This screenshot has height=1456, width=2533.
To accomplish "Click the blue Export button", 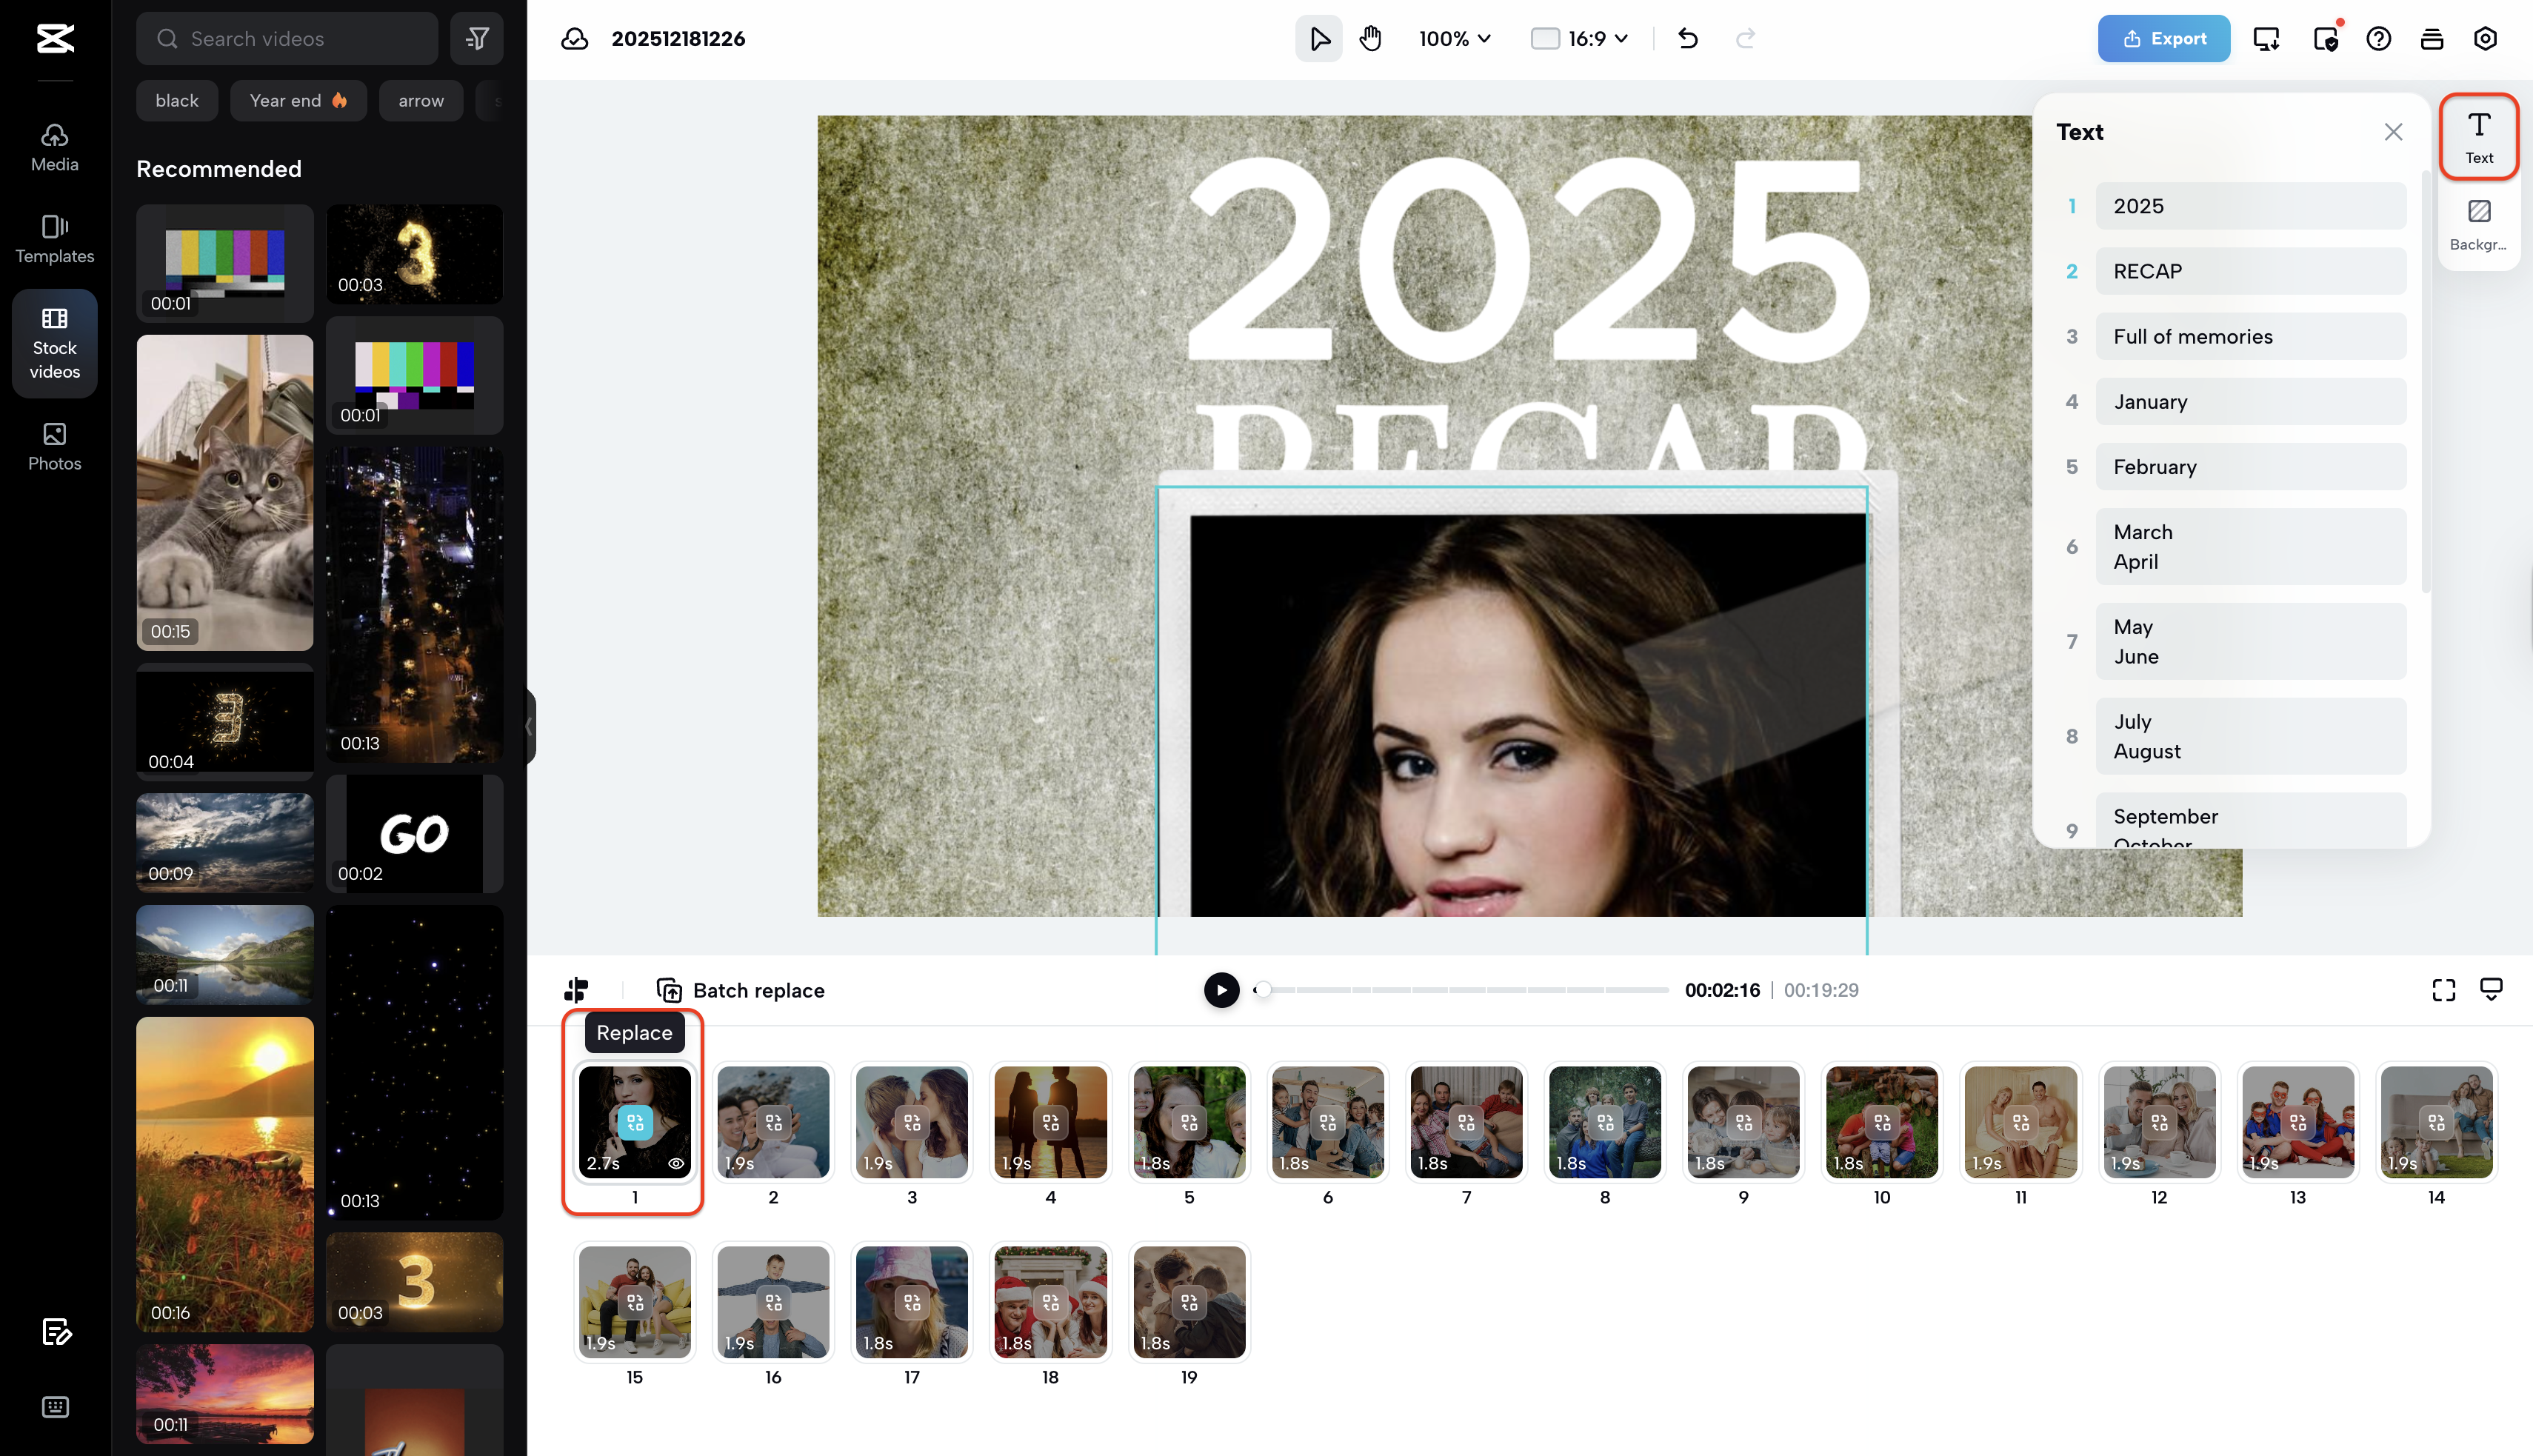I will pos(2163,38).
